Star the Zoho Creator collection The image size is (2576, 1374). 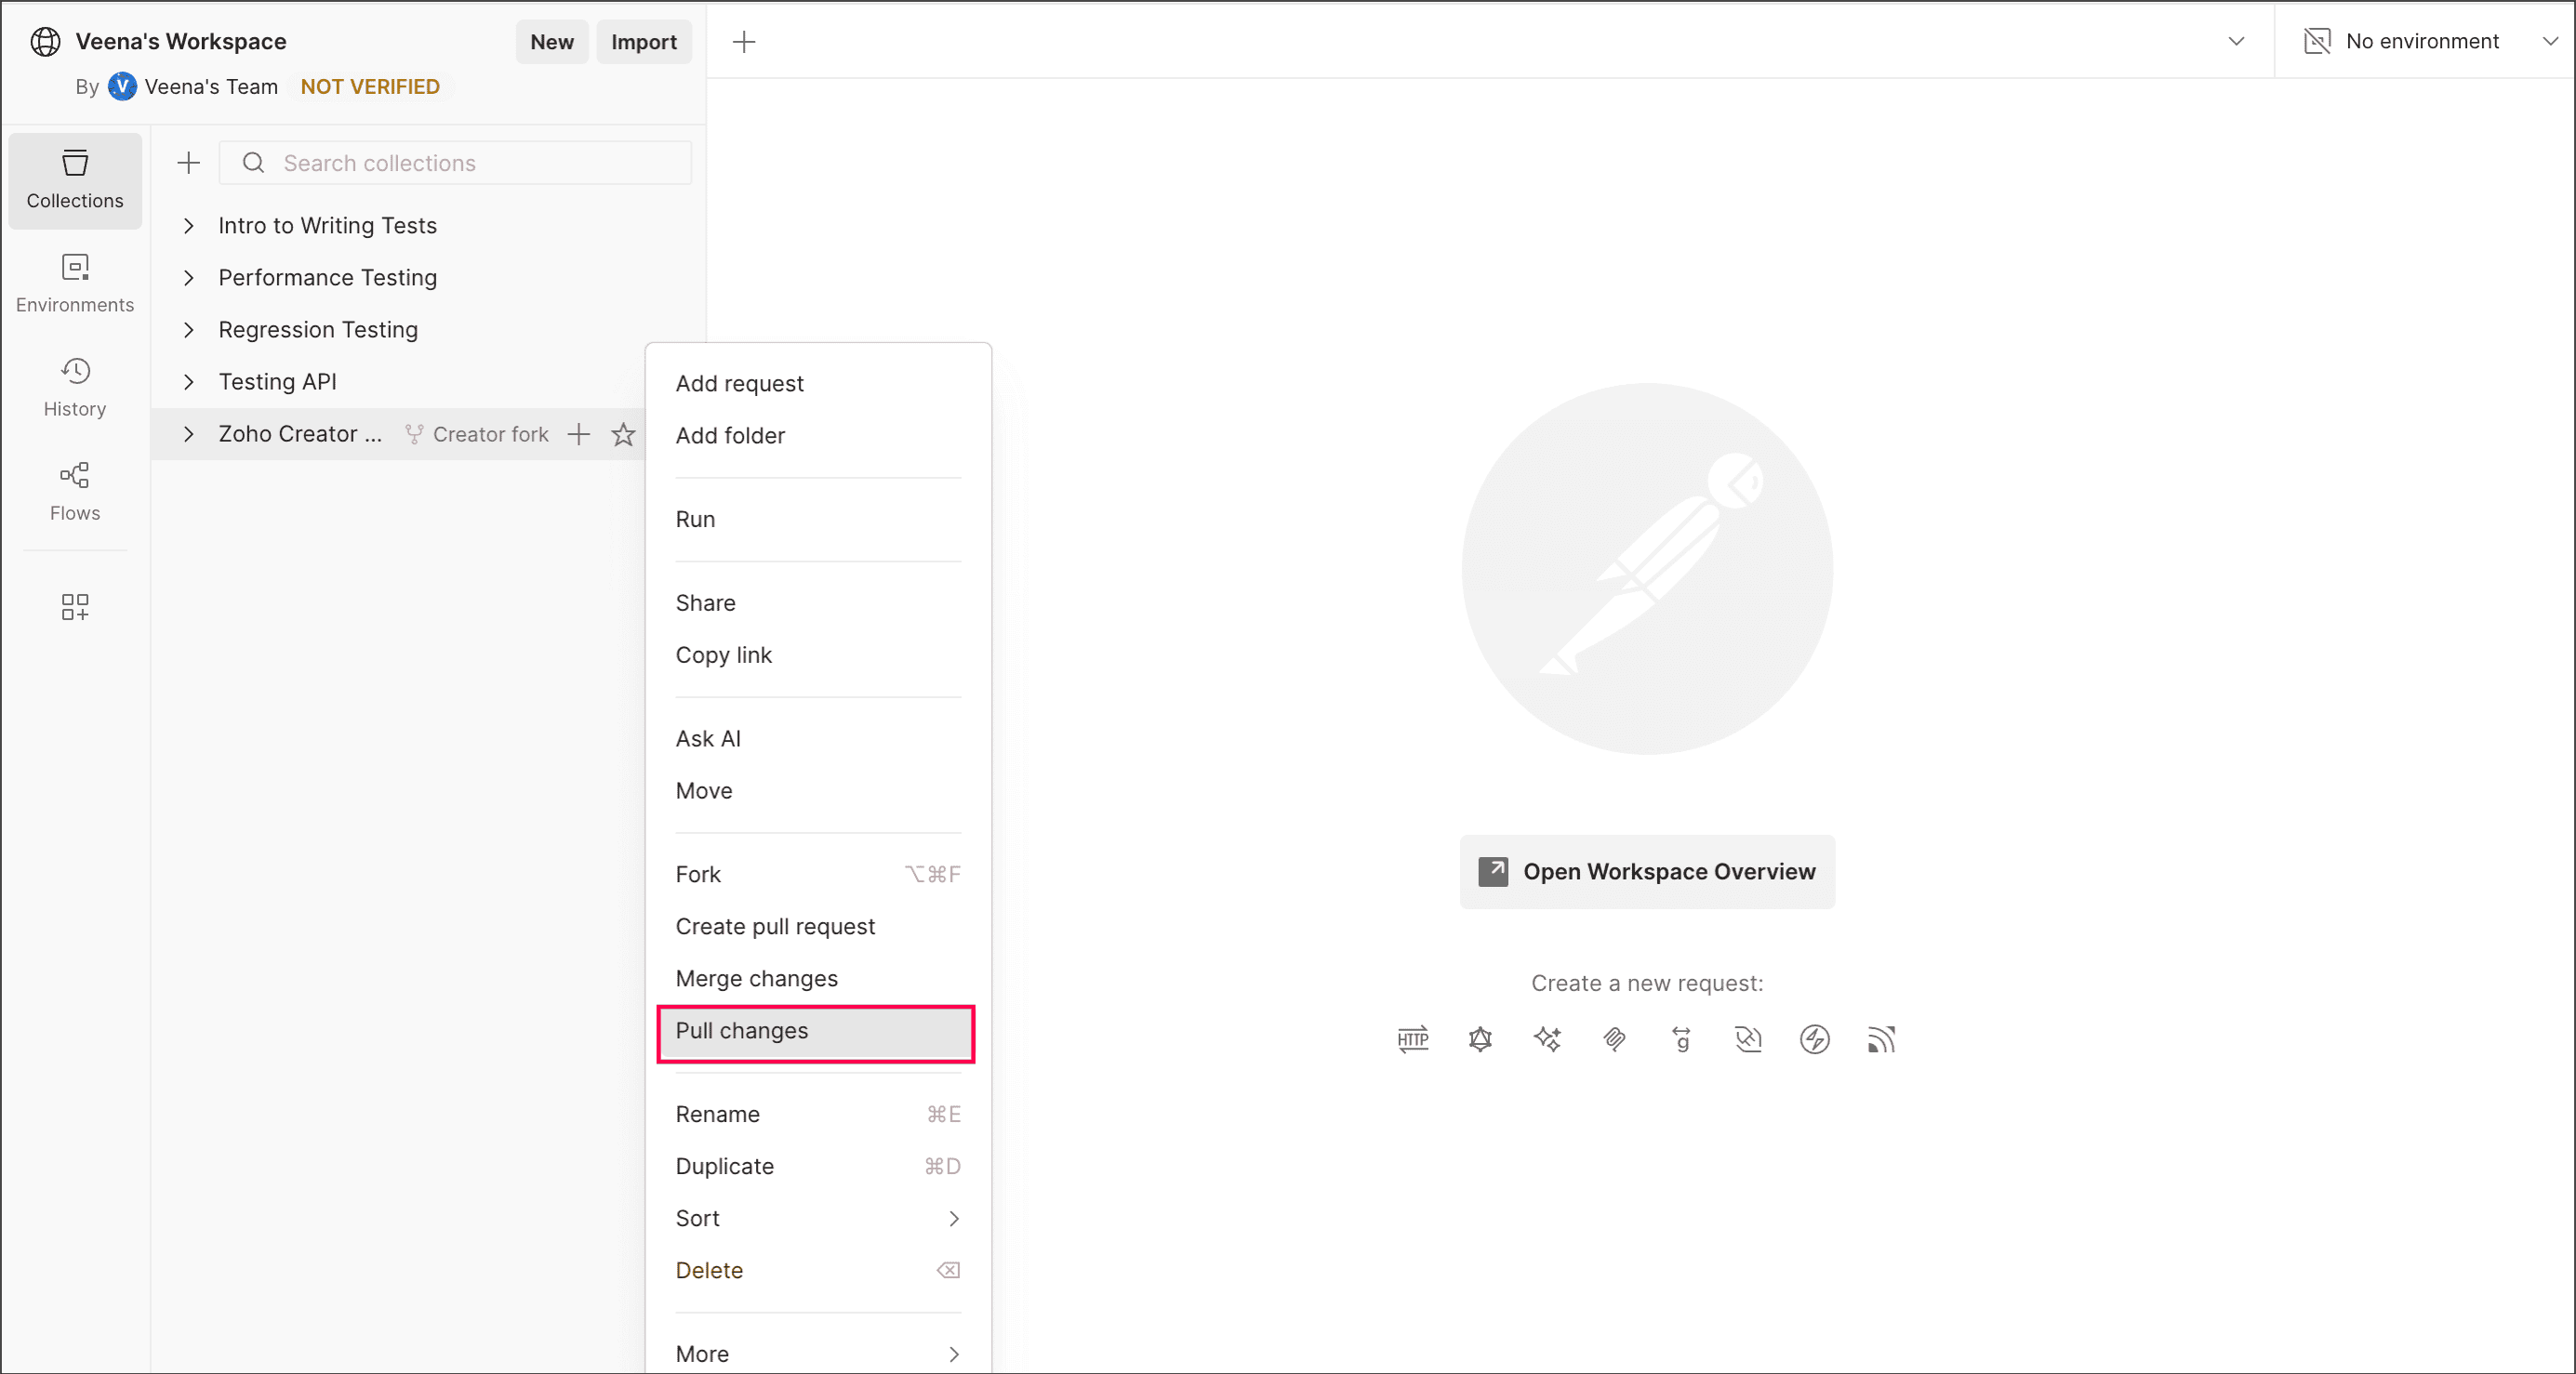(623, 434)
